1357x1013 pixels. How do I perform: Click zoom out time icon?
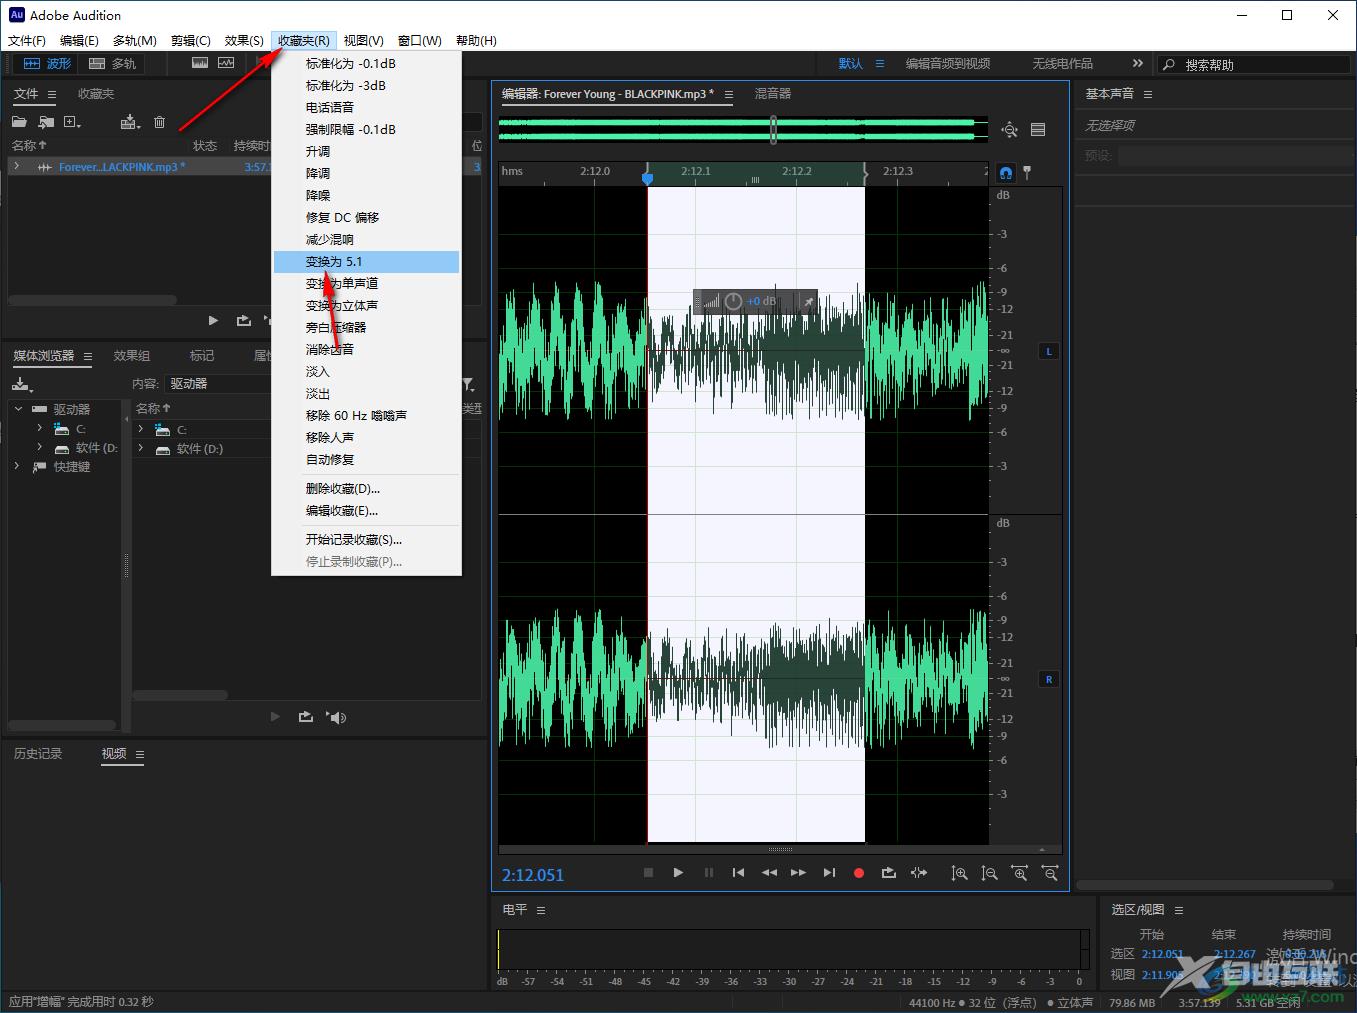[1050, 873]
